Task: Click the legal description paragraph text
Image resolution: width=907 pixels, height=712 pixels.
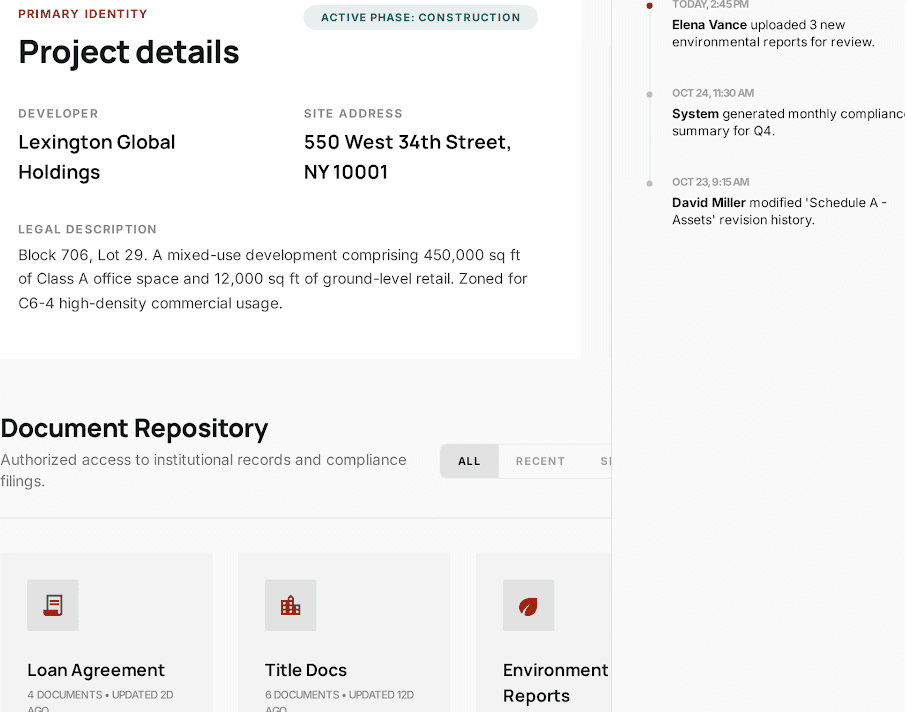Action: coord(272,279)
